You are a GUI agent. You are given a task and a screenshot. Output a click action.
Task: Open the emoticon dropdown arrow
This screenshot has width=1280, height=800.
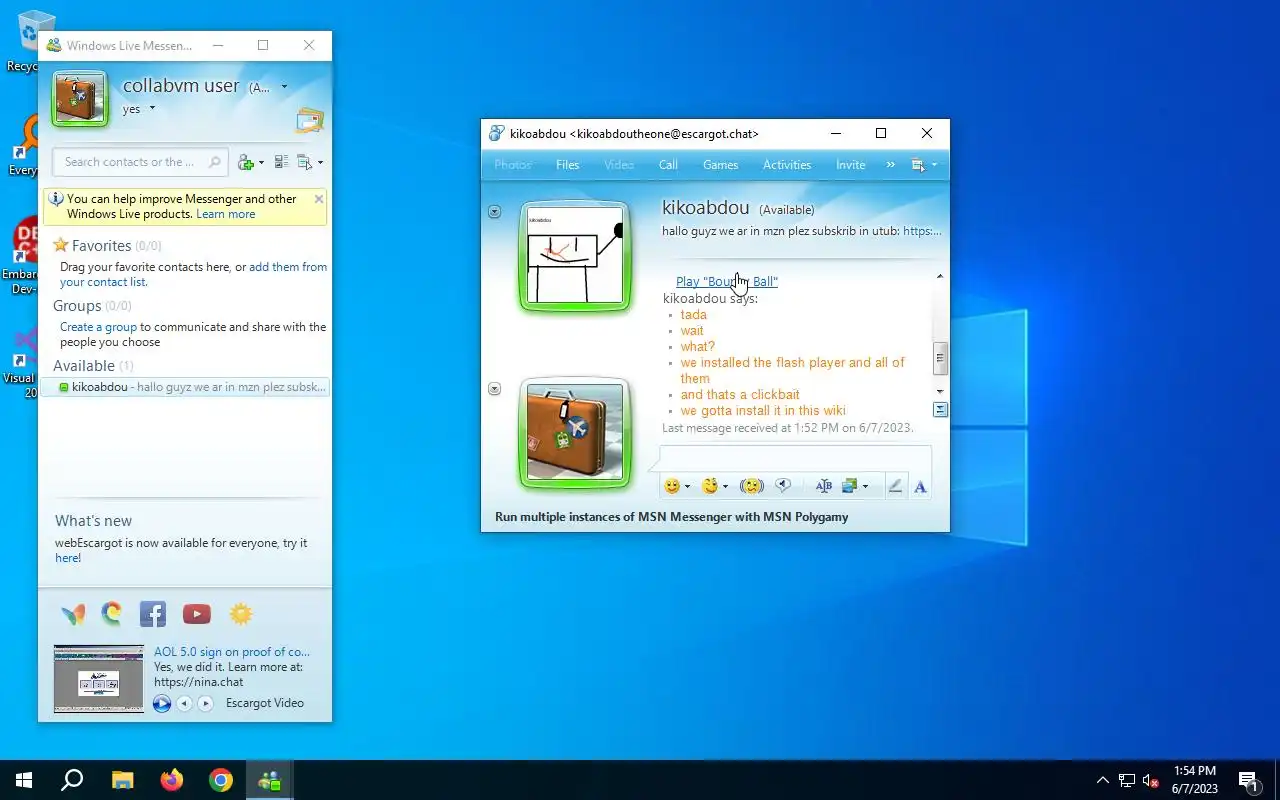point(687,487)
